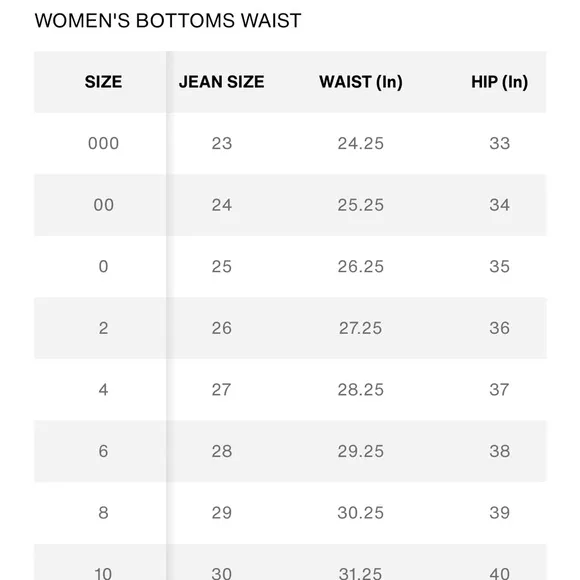Select the HIP (In) column header

coord(499,82)
